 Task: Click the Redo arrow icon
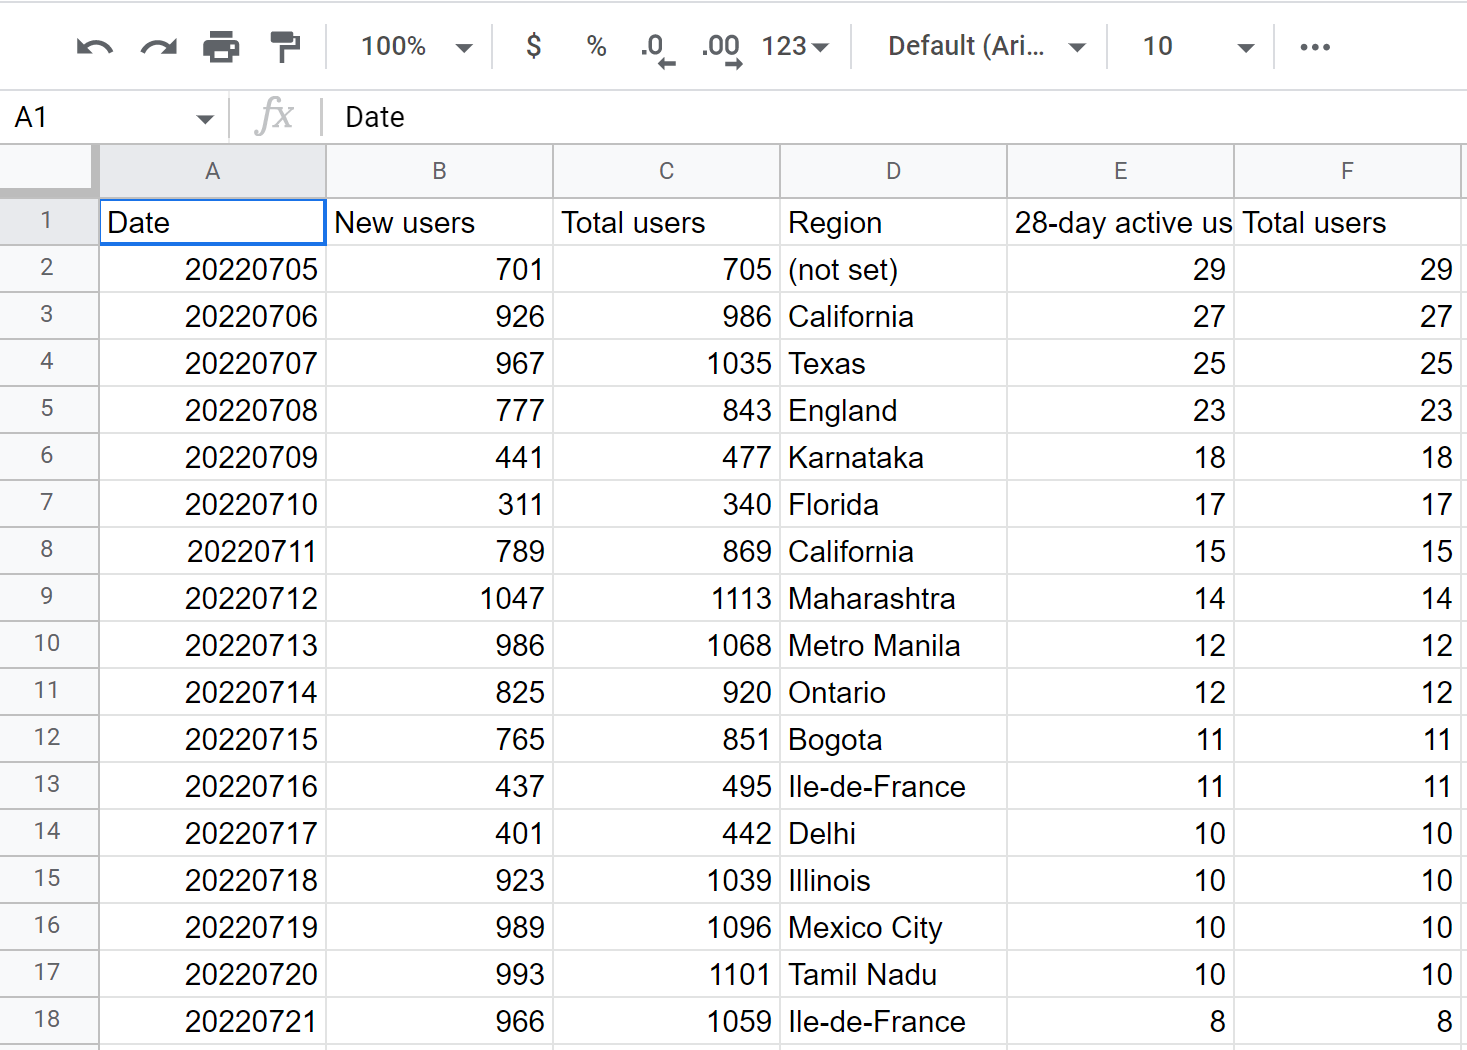coord(158,47)
